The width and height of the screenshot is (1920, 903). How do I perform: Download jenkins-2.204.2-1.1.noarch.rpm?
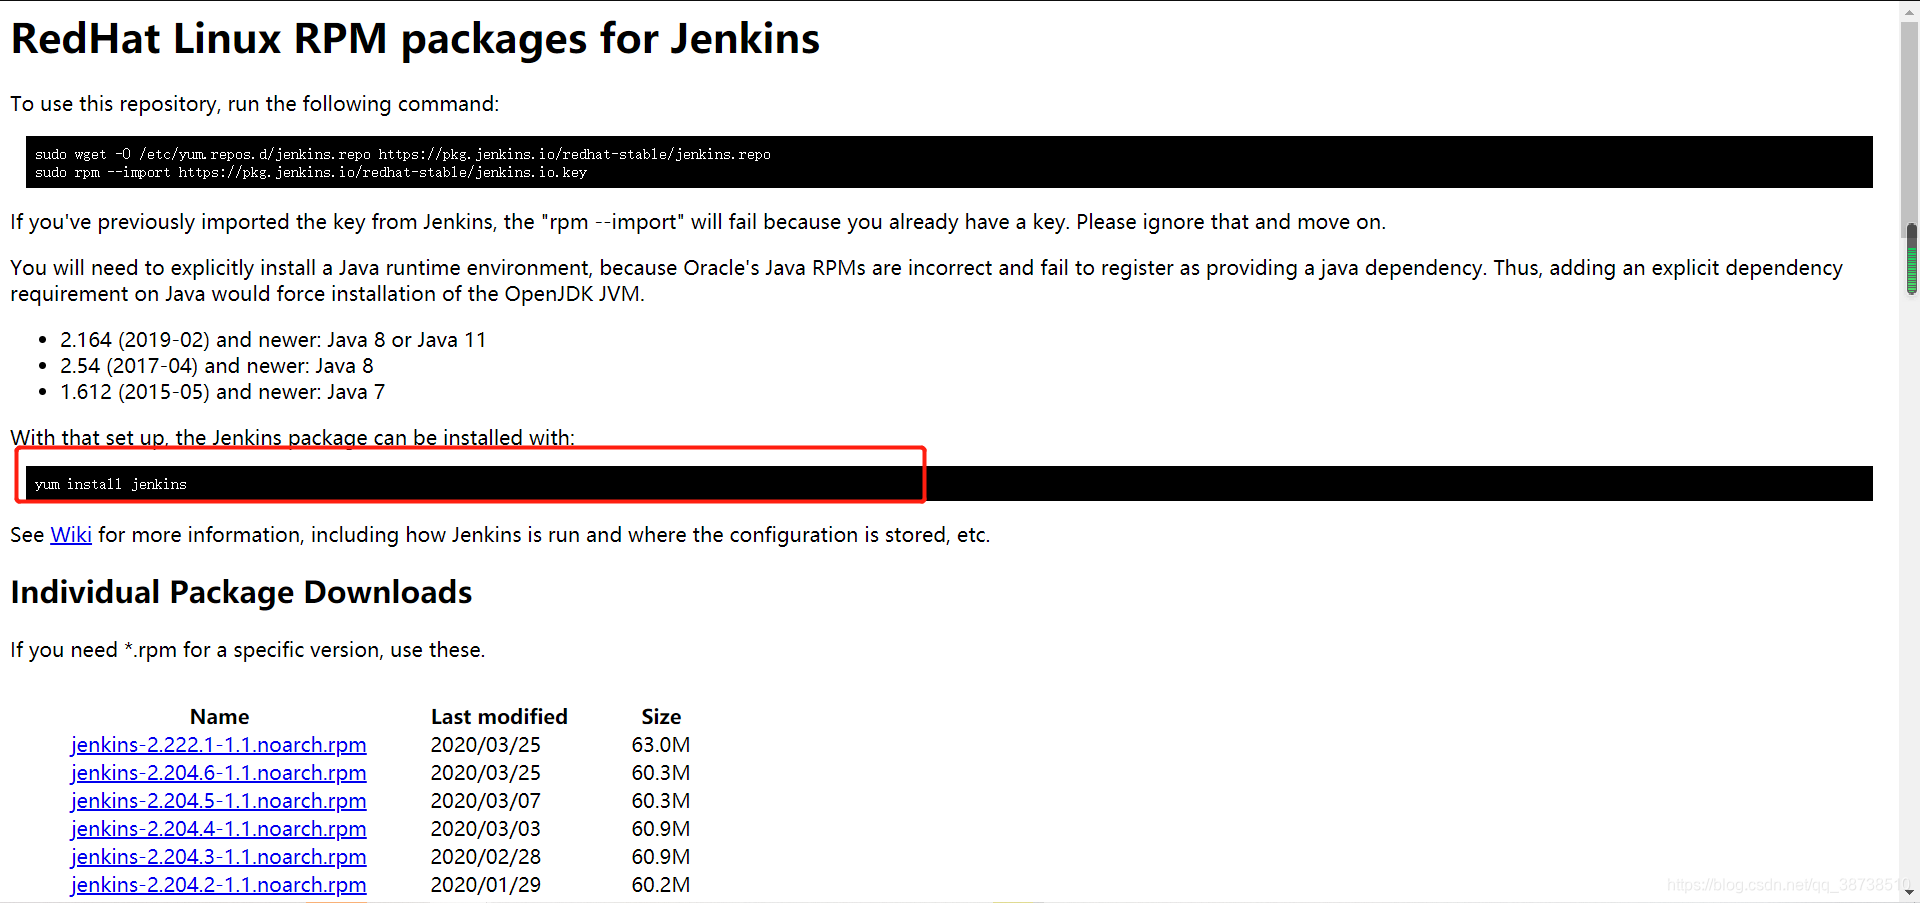click(218, 885)
